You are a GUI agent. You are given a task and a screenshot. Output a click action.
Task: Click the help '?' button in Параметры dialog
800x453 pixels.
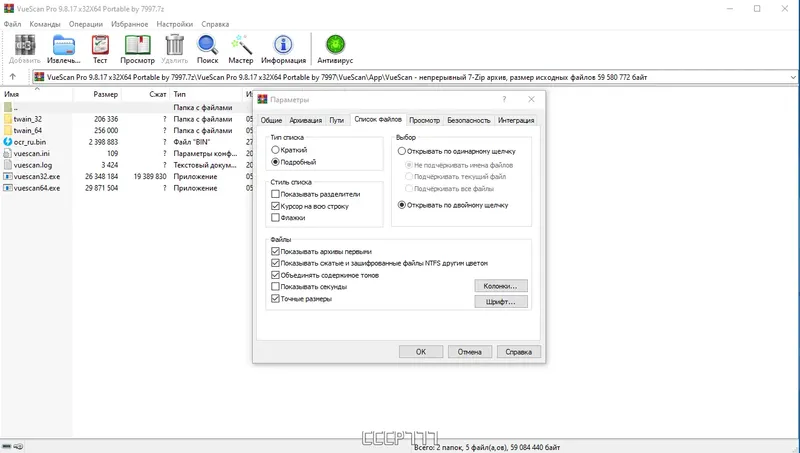pyautogui.click(x=504, y=99)
